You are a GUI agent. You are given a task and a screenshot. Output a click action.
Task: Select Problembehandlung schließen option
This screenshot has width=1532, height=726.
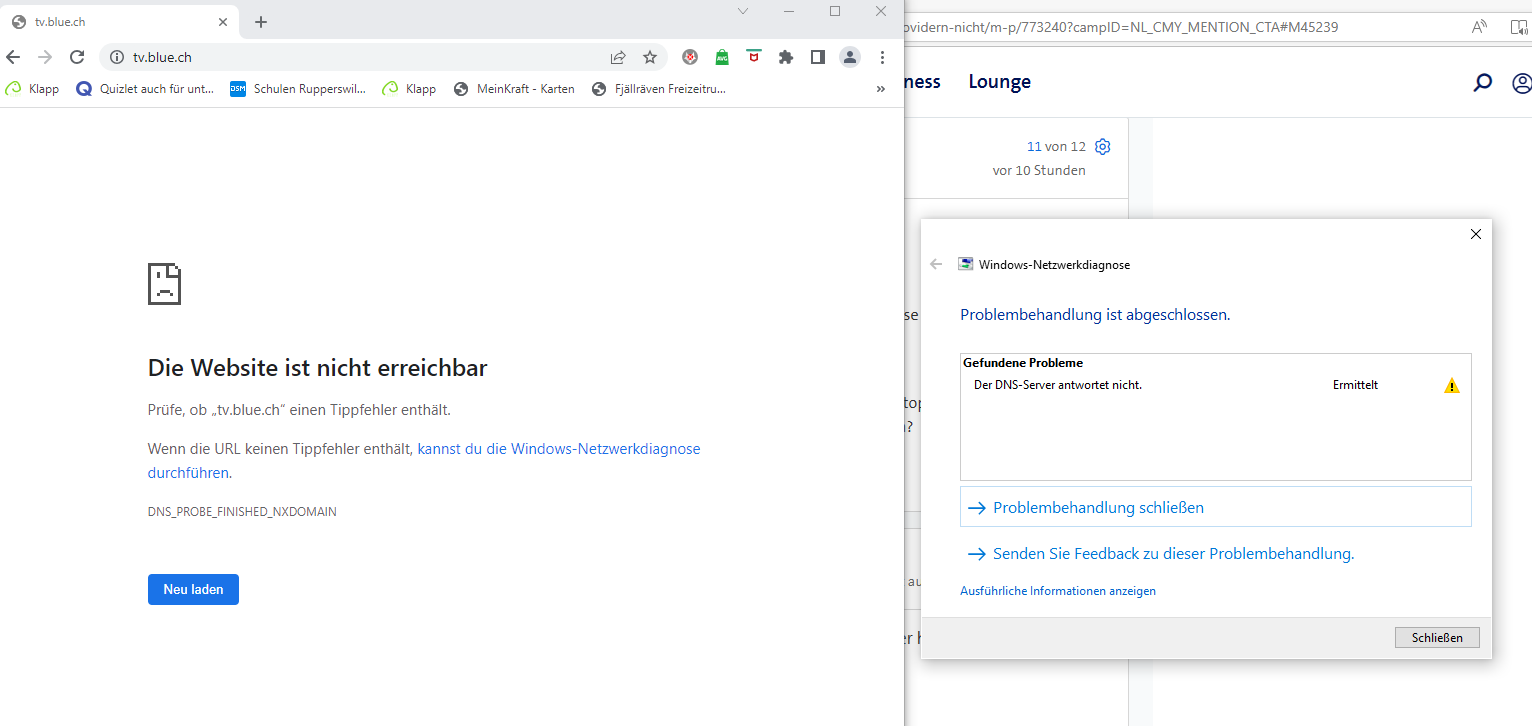pos(1098,508)
